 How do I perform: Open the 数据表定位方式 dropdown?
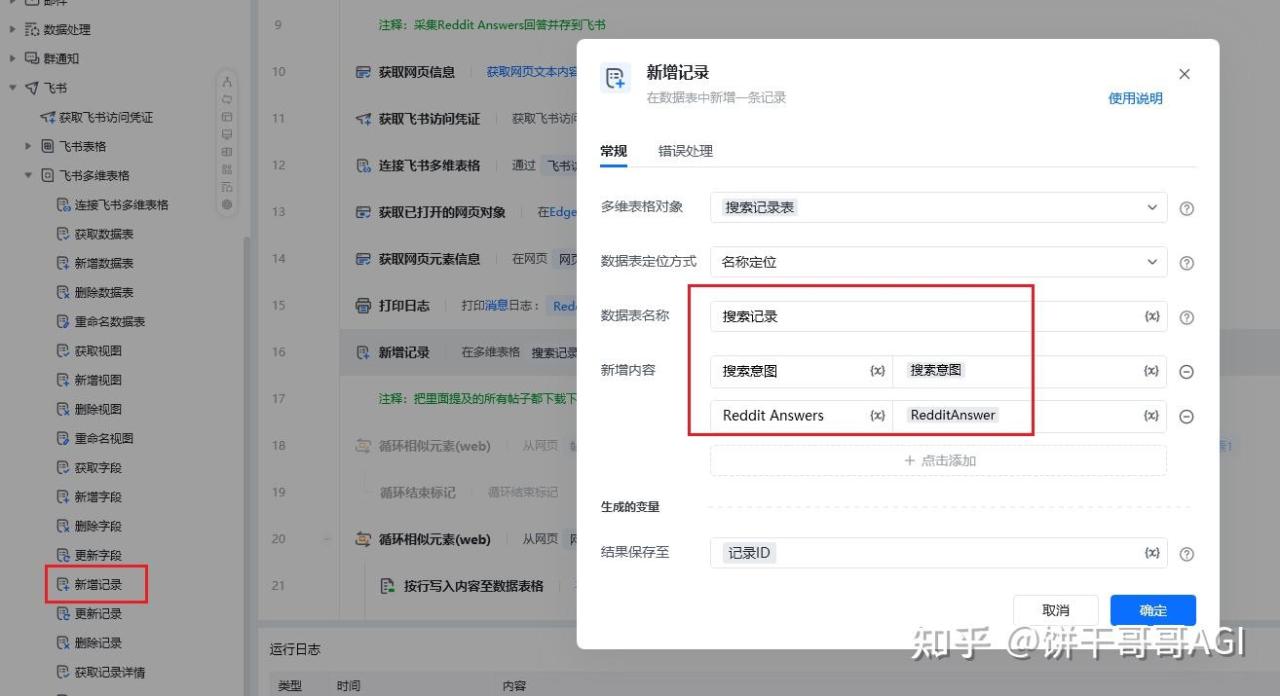pos(938,262)
